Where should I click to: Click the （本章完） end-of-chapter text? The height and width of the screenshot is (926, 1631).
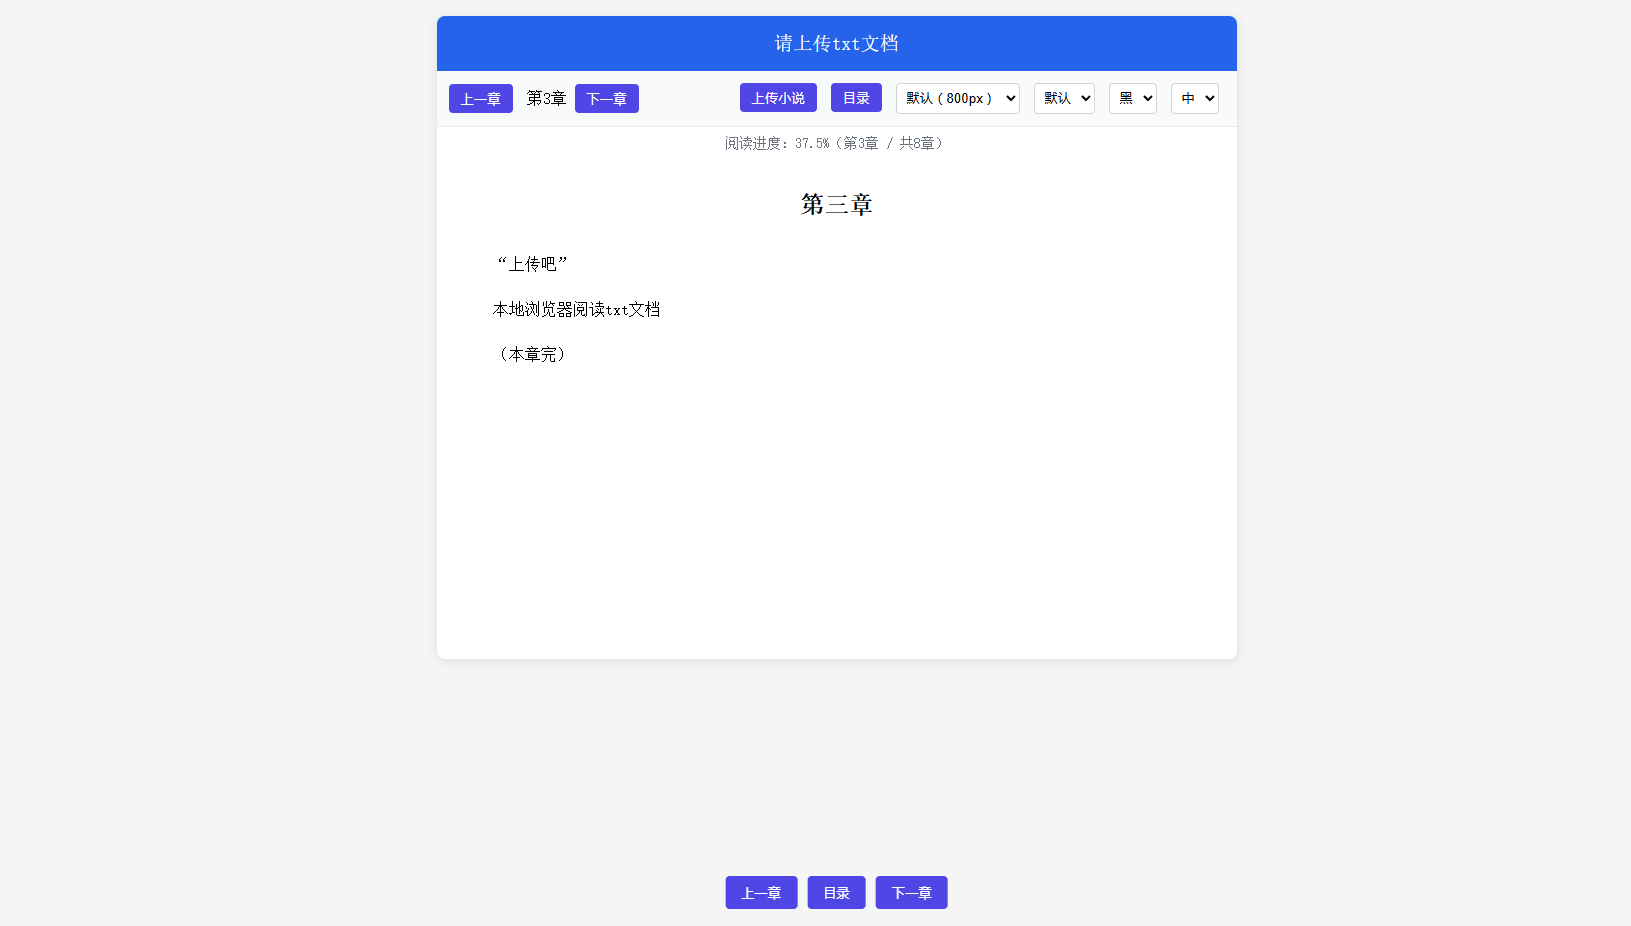pos(532,354)
